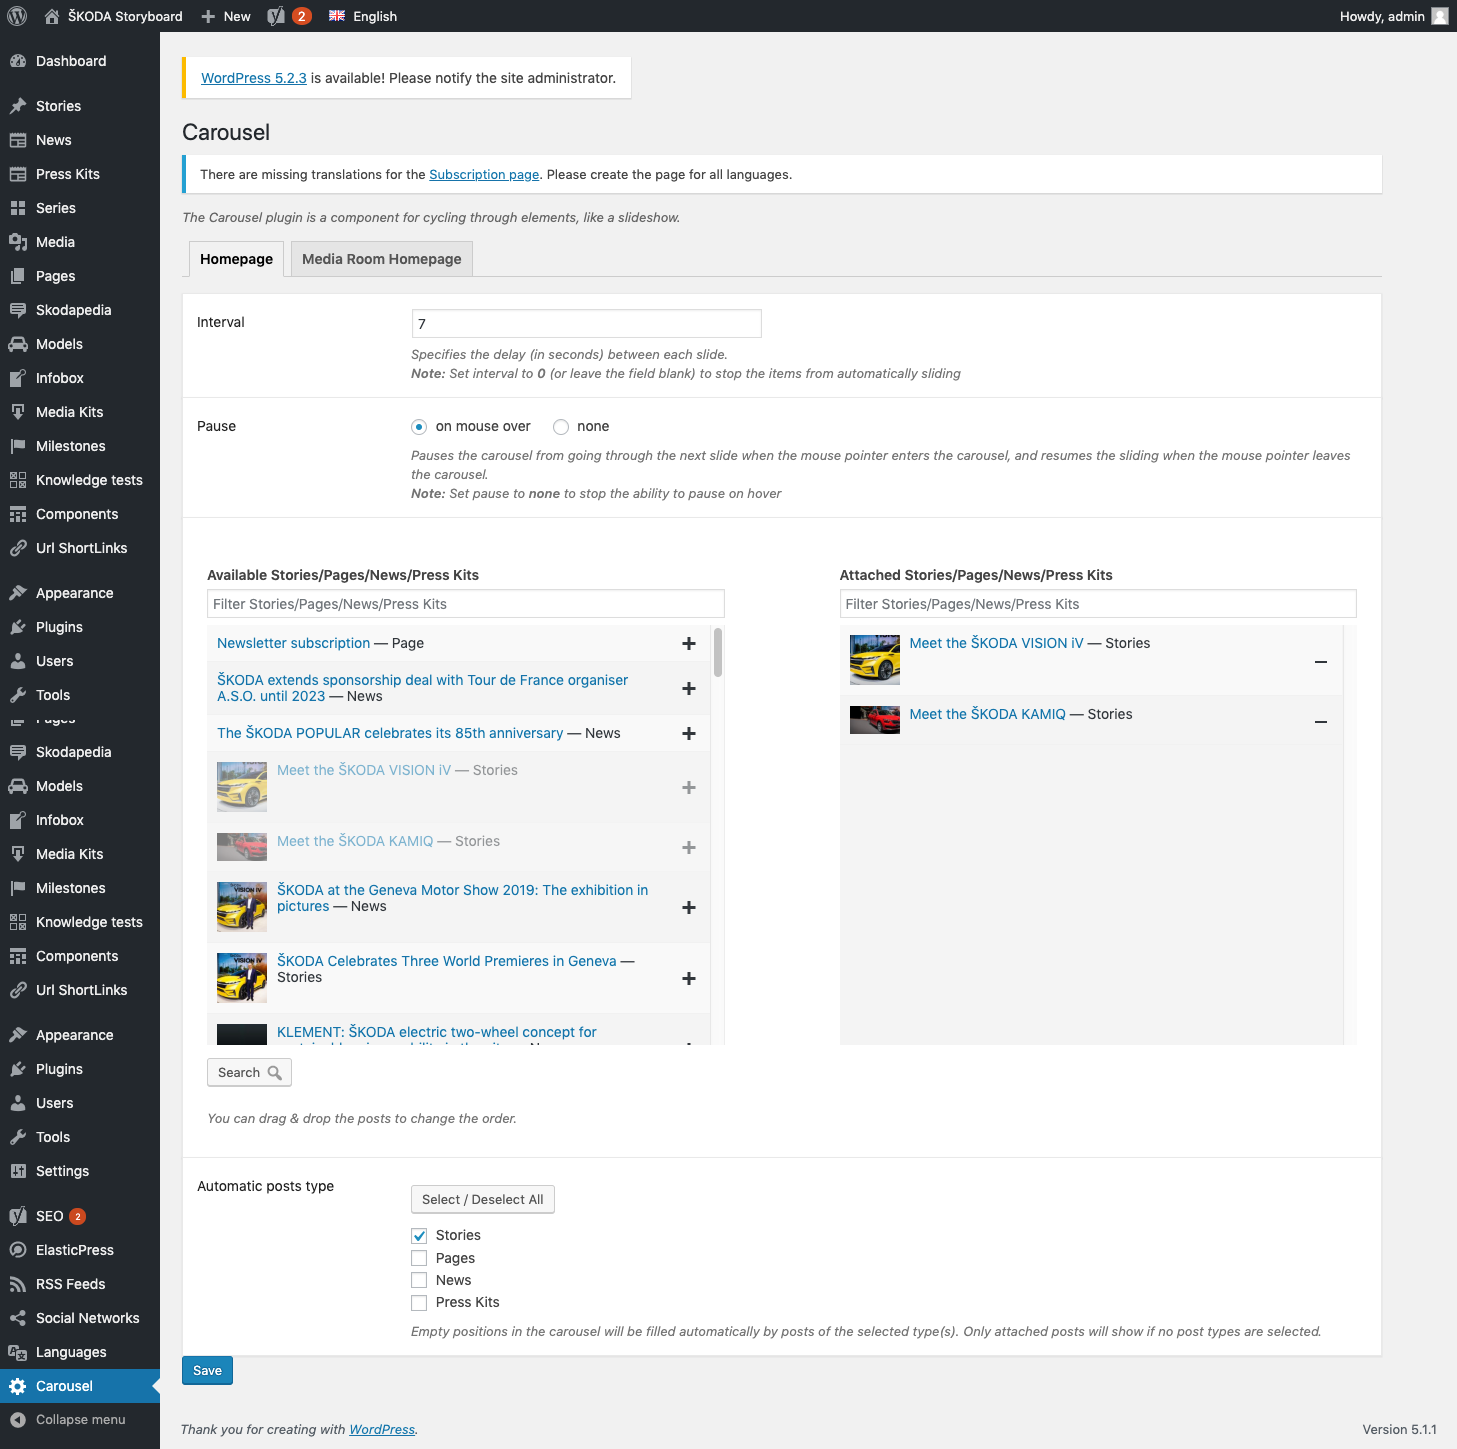Add Tour de France sponsorship news with plus
Screen dimensions: 1457x1449
(x=688, y=688)
